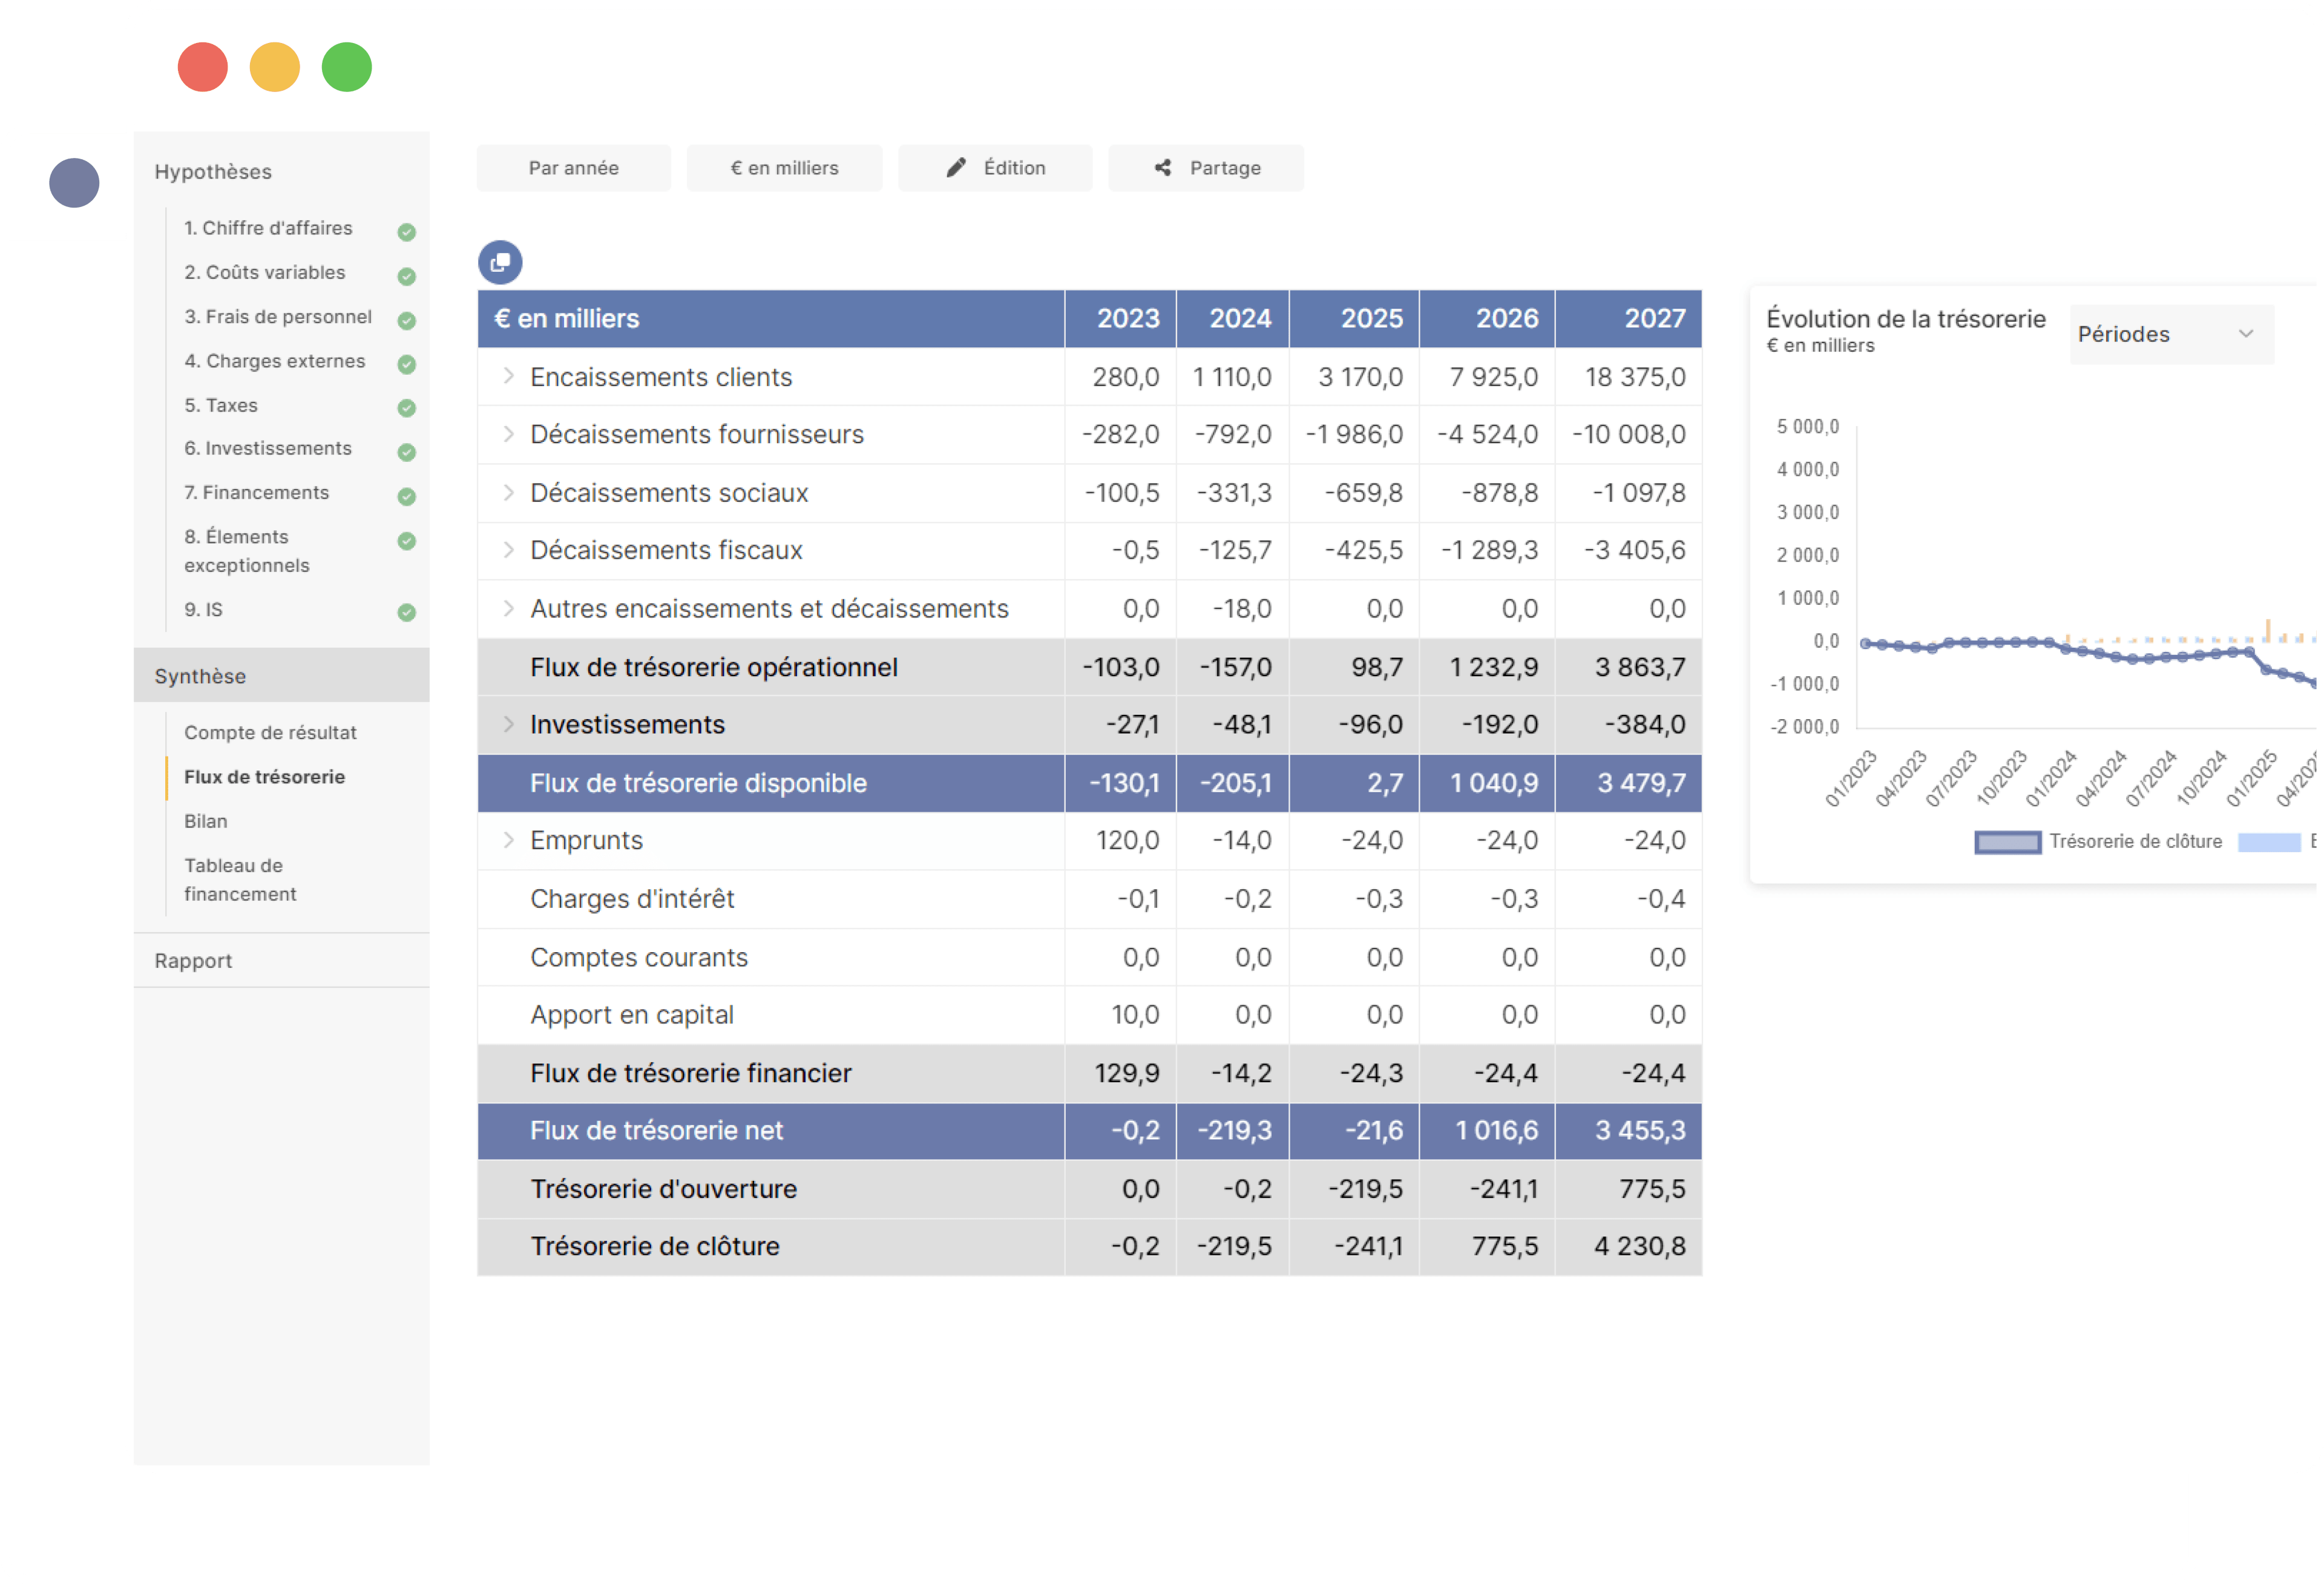Select Flux de trésorerie in sidebar

tap(264, 777)
